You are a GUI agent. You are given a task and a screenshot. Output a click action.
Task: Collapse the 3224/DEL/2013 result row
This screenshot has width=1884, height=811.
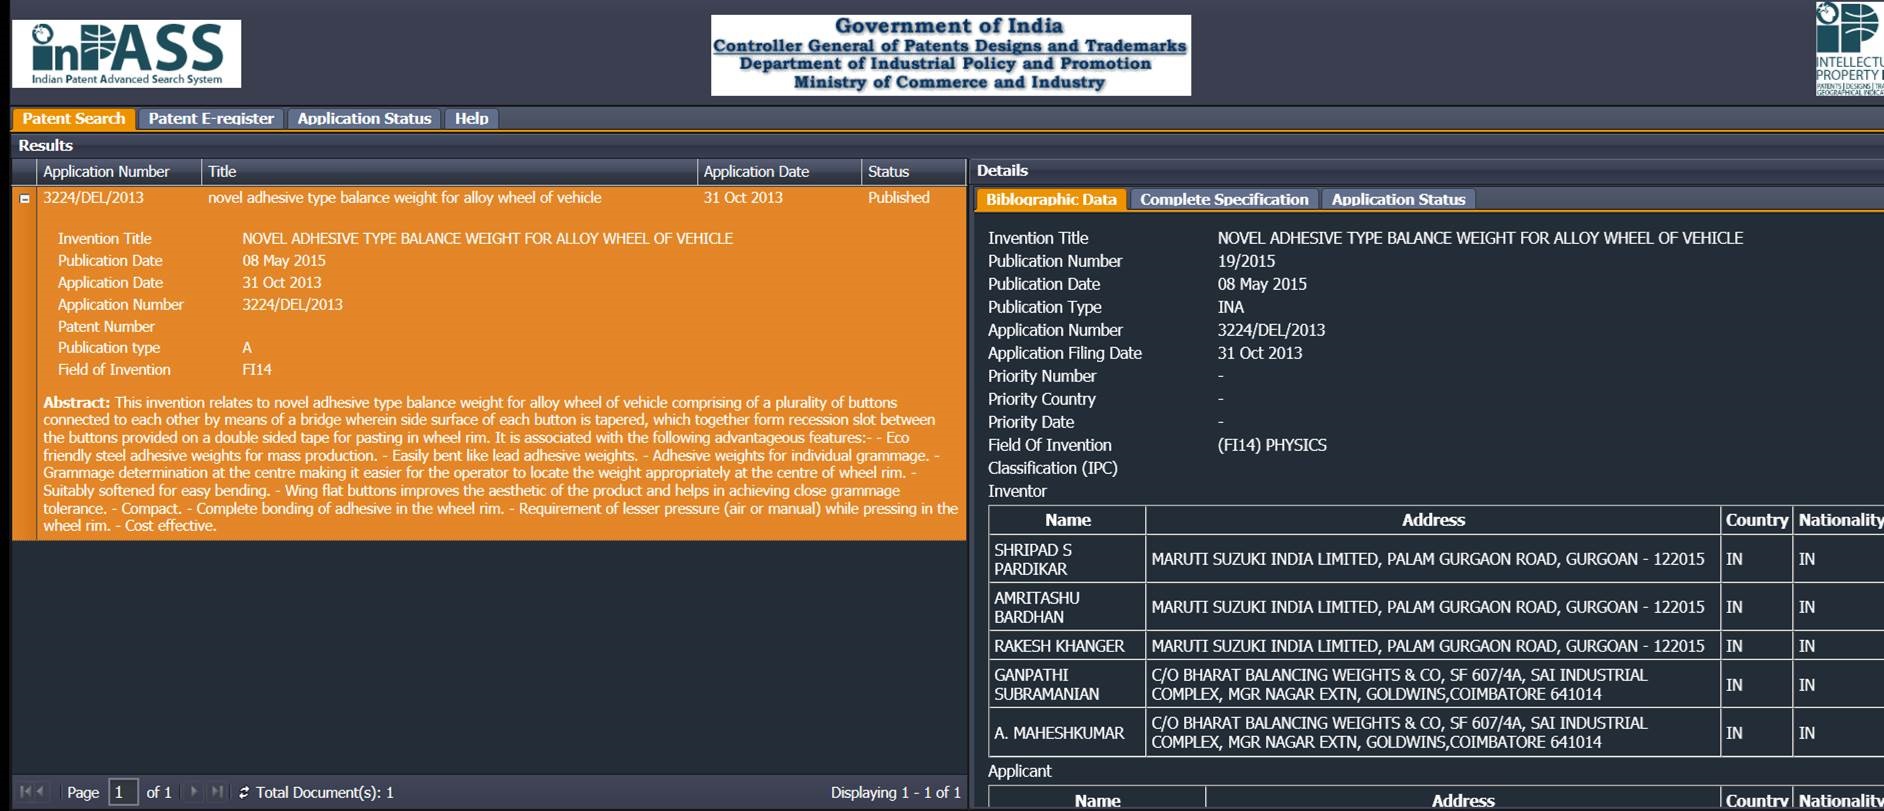click(x=25, y=199)
